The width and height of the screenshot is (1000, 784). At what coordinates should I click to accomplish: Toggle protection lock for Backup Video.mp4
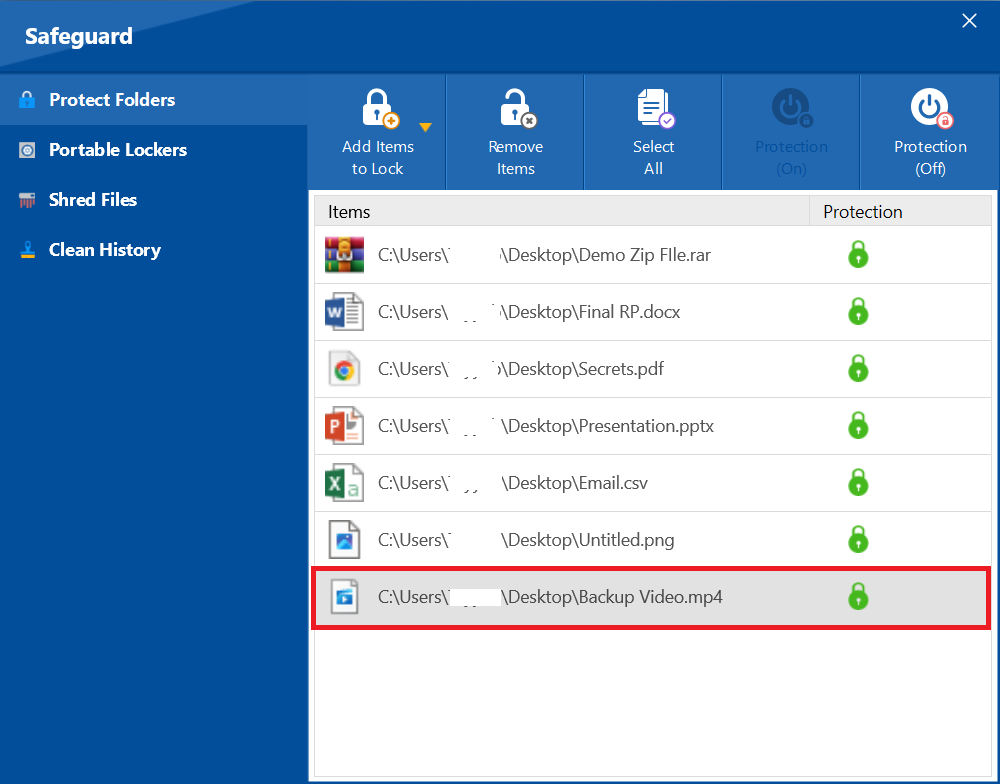[x=857, y=597]
